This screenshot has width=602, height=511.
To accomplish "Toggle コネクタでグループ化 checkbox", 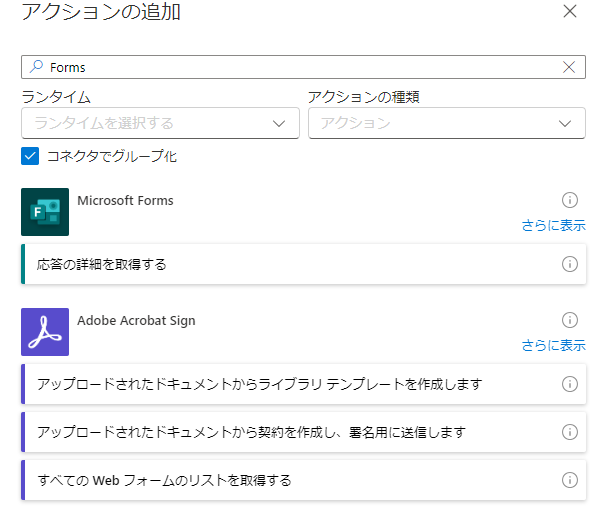I will click(30, 156).
